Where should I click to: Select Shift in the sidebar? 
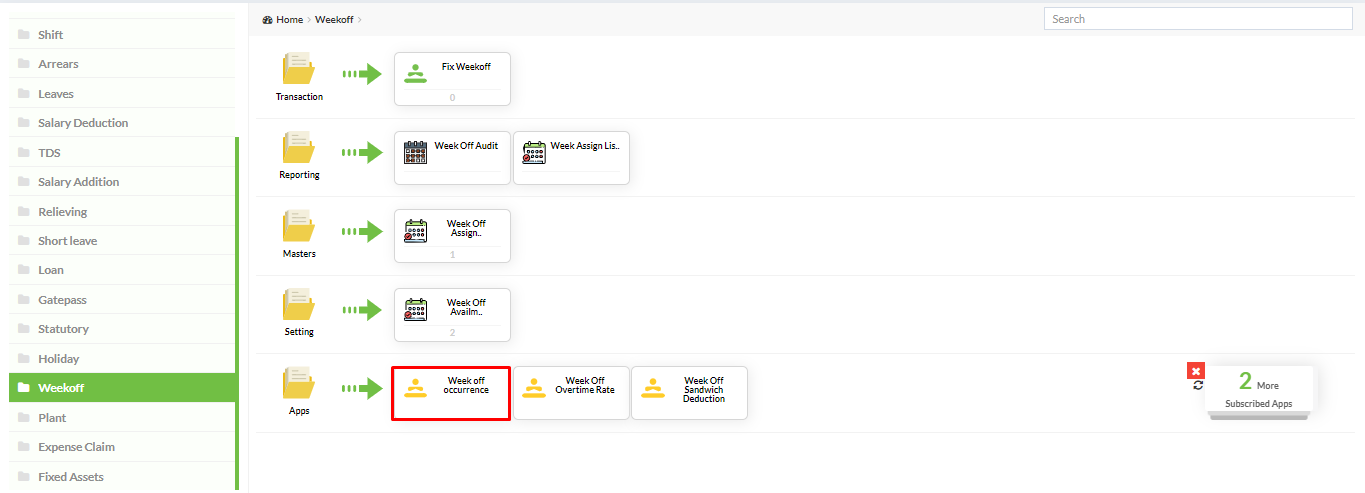coord(122,34)
